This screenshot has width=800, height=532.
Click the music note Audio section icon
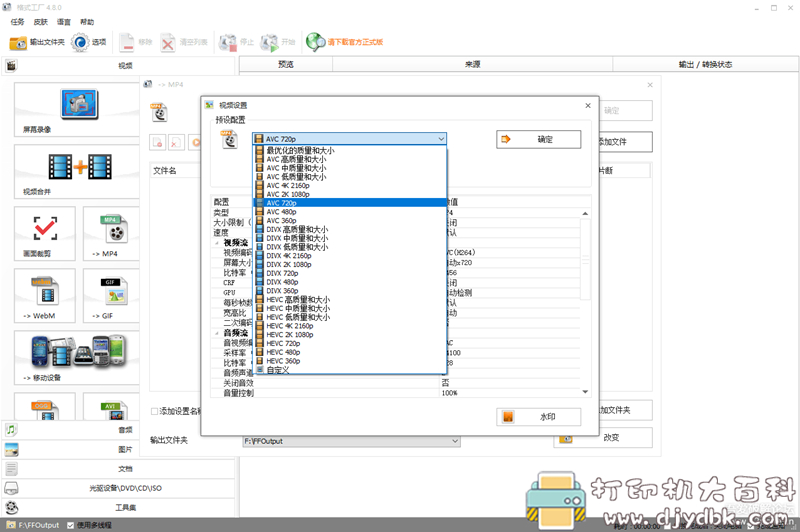pyautogui.click(x=11, y=430)
